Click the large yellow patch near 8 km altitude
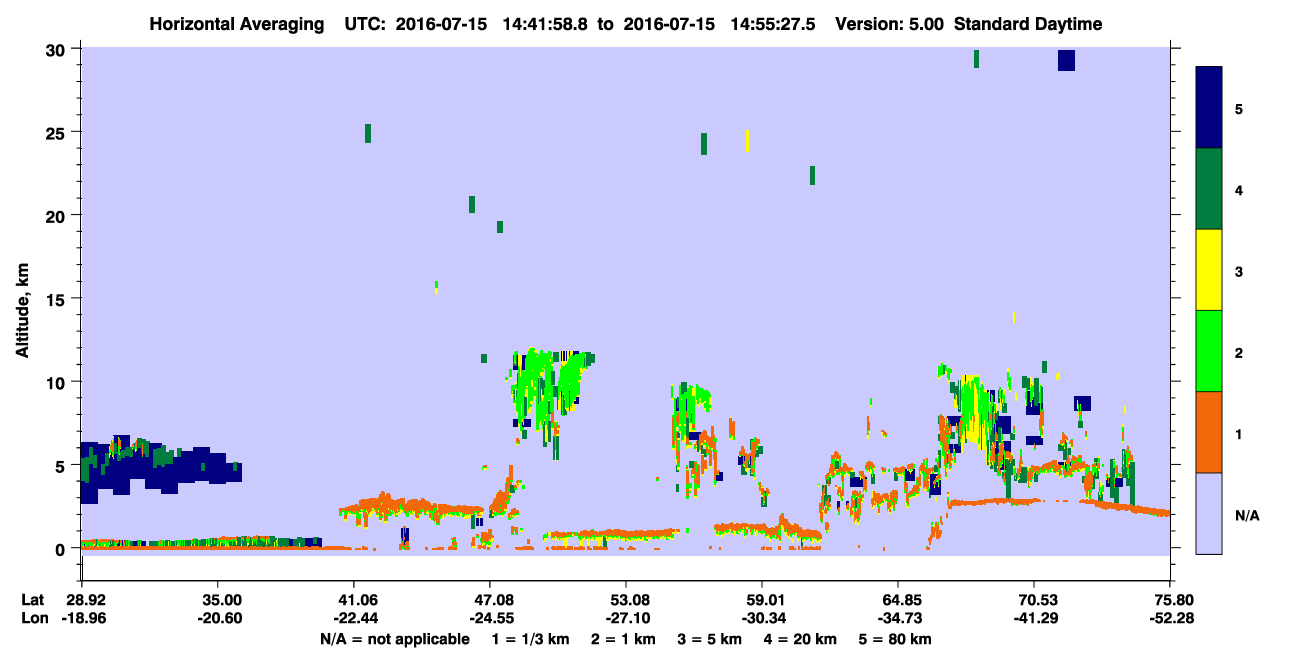Image resolution: width=1300 pixels, height=667 pixels. coord(972,412)
